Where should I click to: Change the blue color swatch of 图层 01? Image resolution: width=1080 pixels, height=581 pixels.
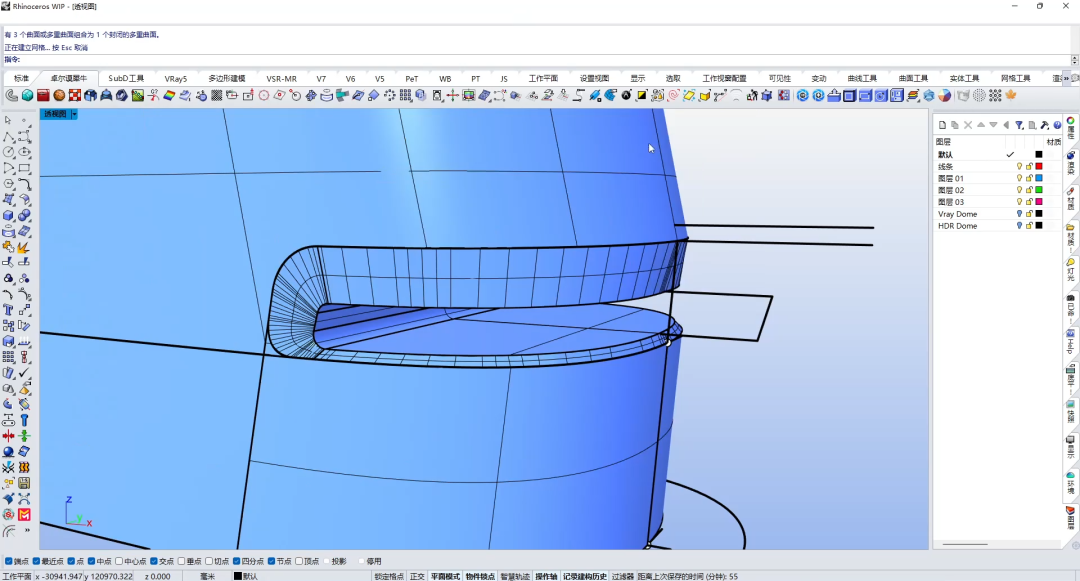tap(1039, 178)
